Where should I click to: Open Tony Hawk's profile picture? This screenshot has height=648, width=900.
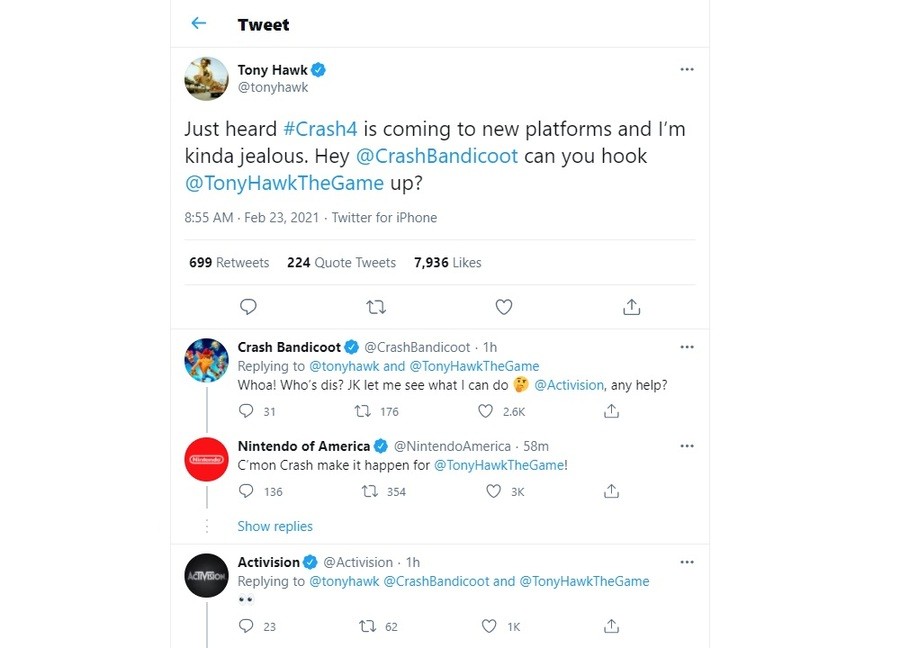207,78
